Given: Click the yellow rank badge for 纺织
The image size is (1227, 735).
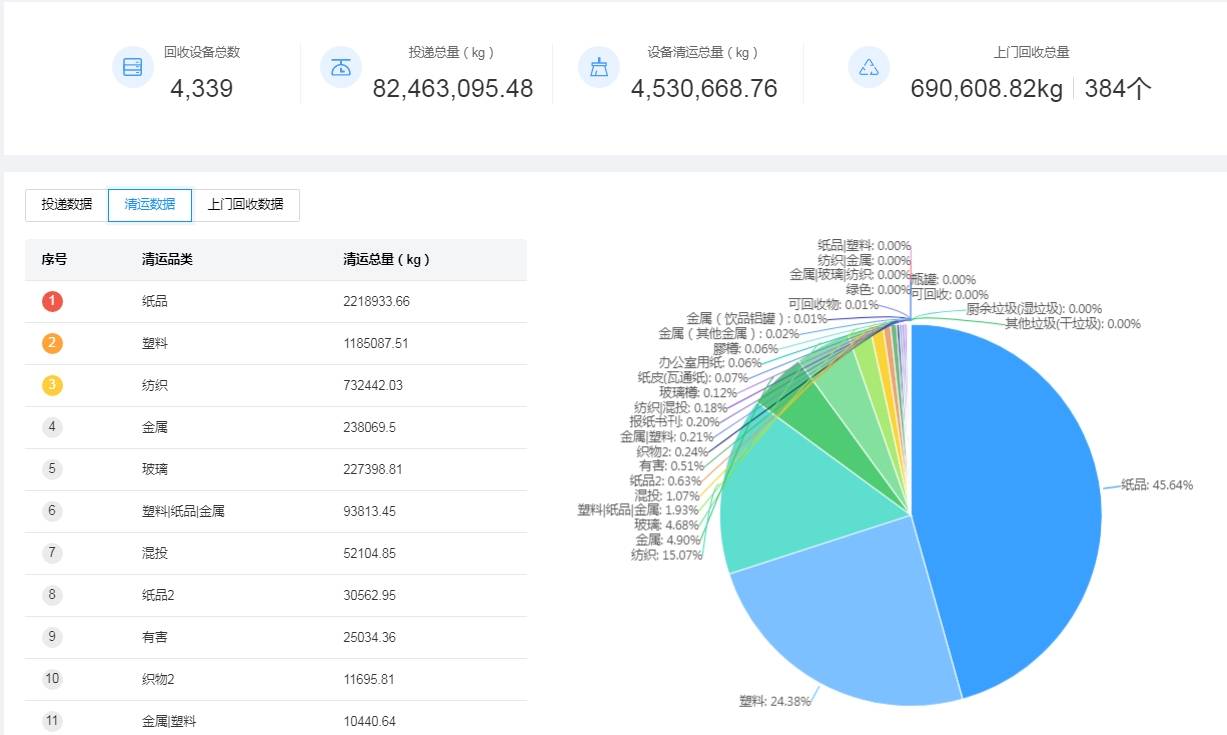Looking at the screenshot, I should coord(51,384).
